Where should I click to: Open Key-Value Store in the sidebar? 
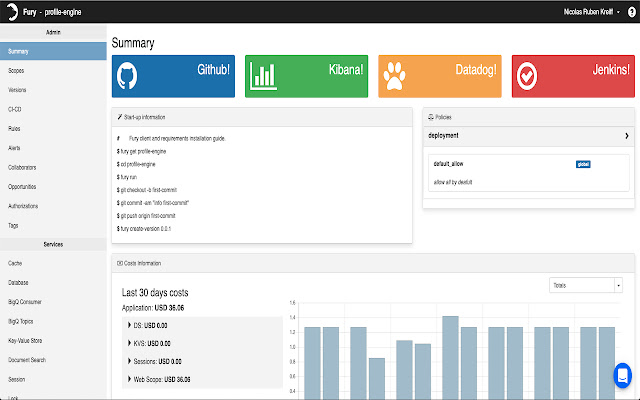point(53,340)
